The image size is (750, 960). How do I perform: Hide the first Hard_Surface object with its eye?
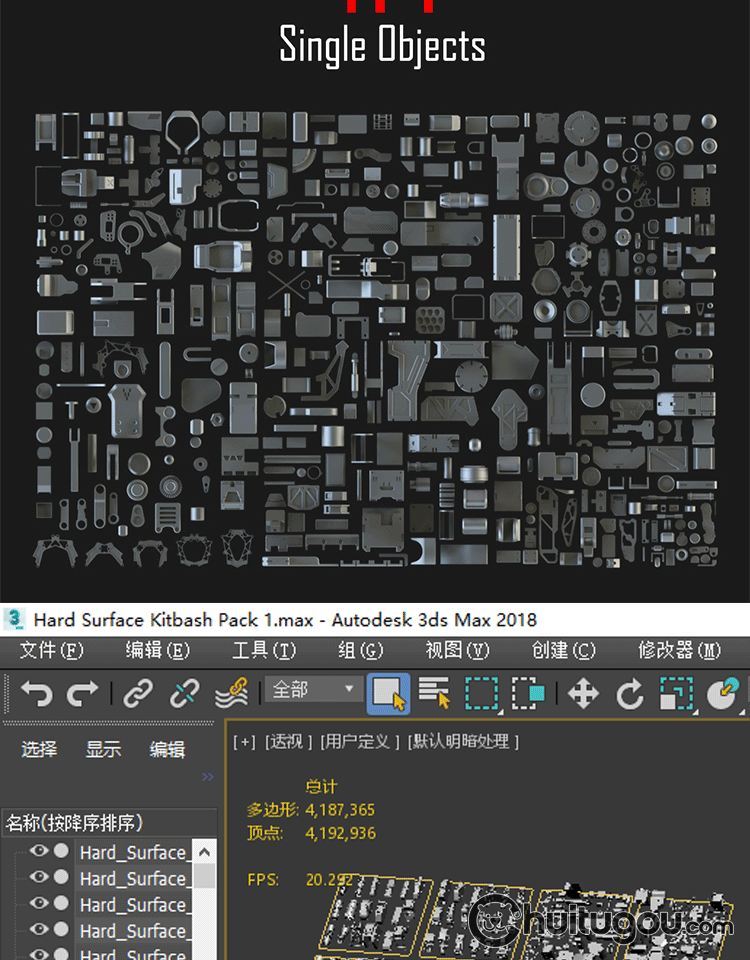(39, 851)
